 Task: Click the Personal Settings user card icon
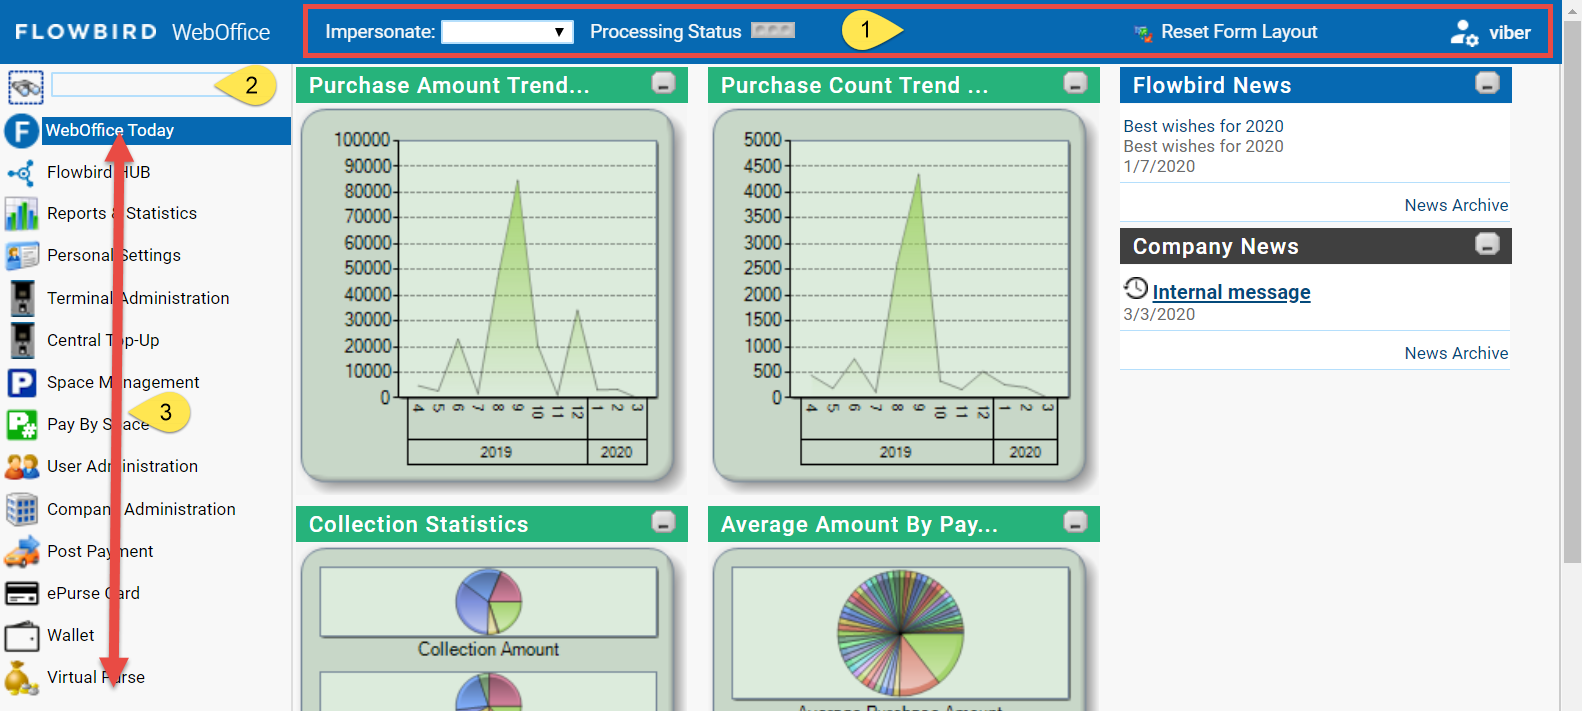click(x=22, y=256)
